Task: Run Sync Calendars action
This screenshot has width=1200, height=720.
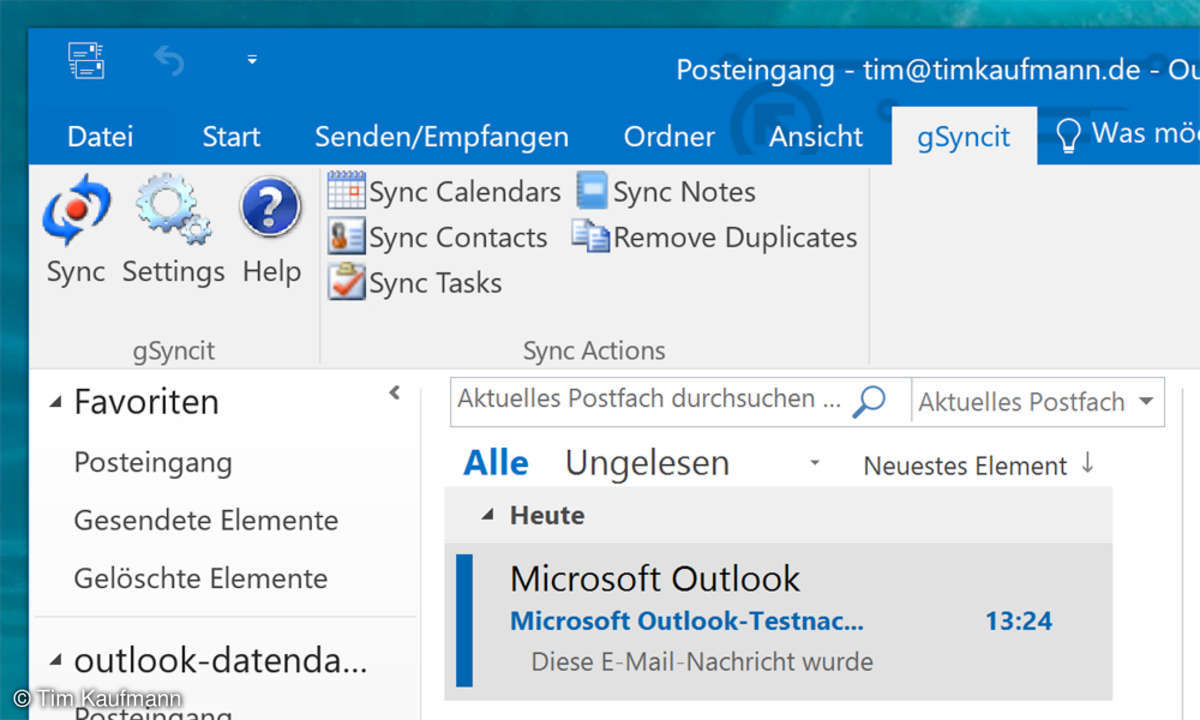Action: pos(445,191)
